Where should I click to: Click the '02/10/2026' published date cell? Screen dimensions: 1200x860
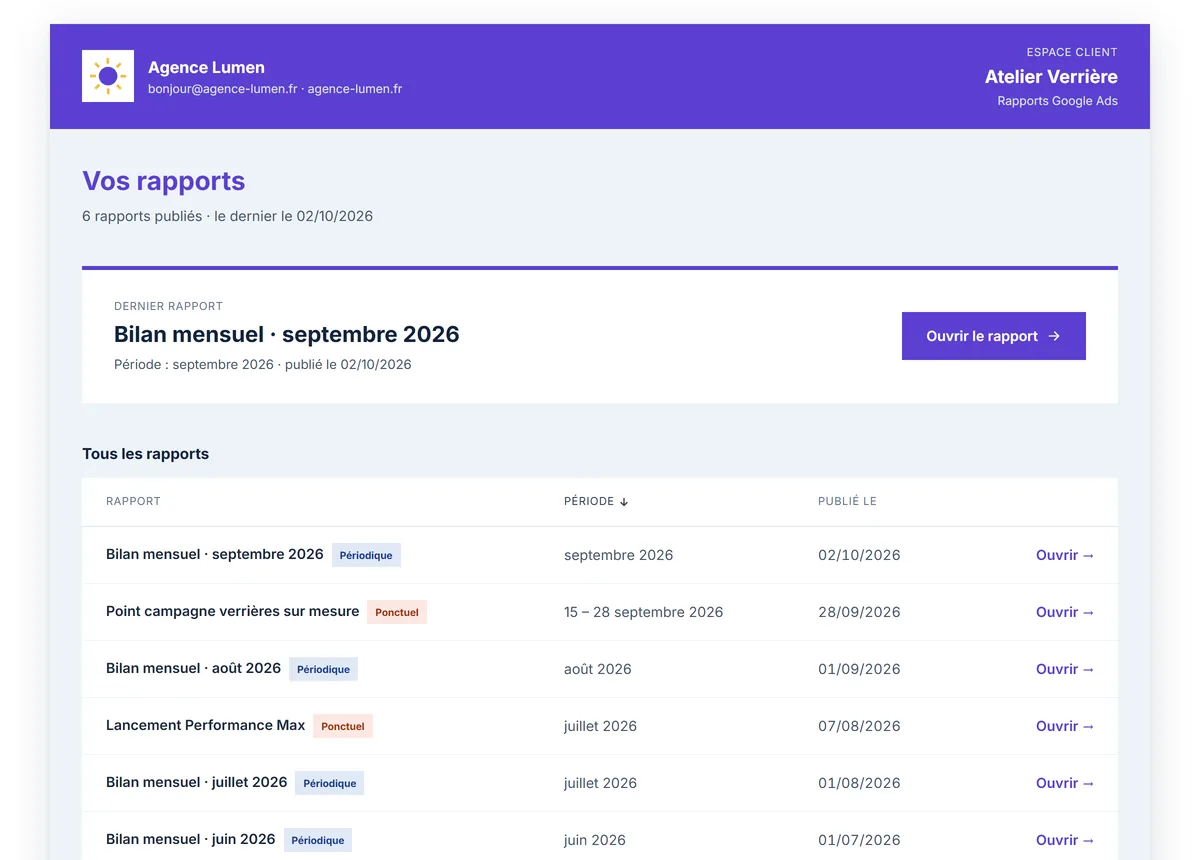[859, 555]
